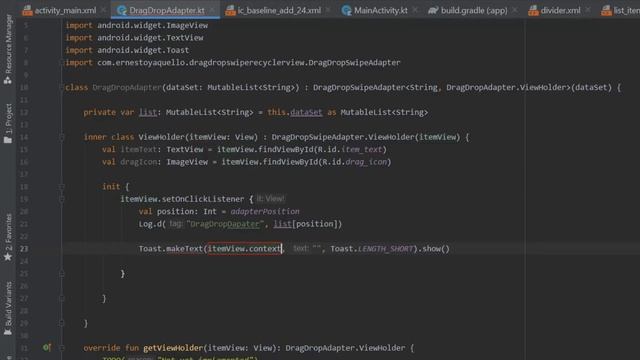The width and height of the screenshot is (640, 360).
Task: Click the "DragDropDapater" log tag string
Action: coord(225,224)
